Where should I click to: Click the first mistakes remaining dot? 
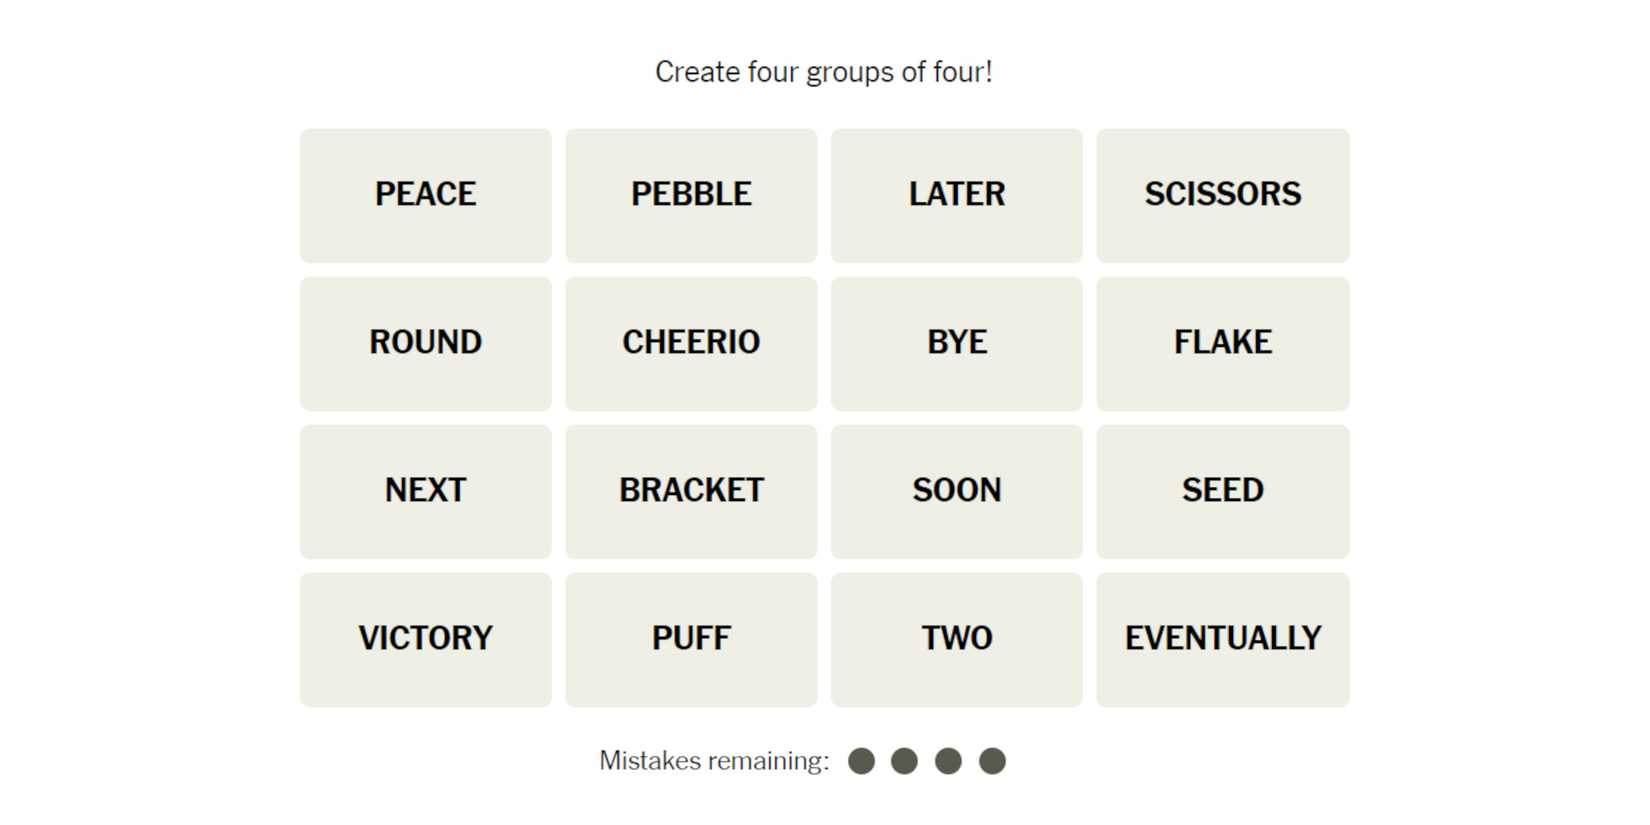click(861, 761)
